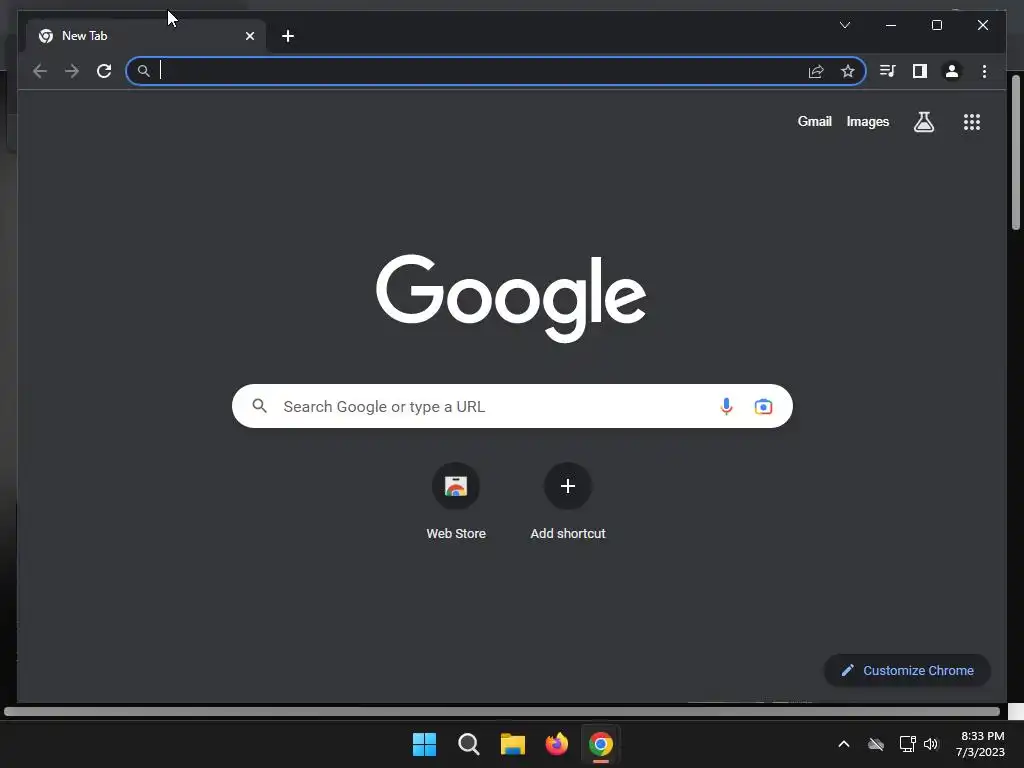Open the clock showing 8:33 PM
The image size is (1024, 768).
[980, 744]
